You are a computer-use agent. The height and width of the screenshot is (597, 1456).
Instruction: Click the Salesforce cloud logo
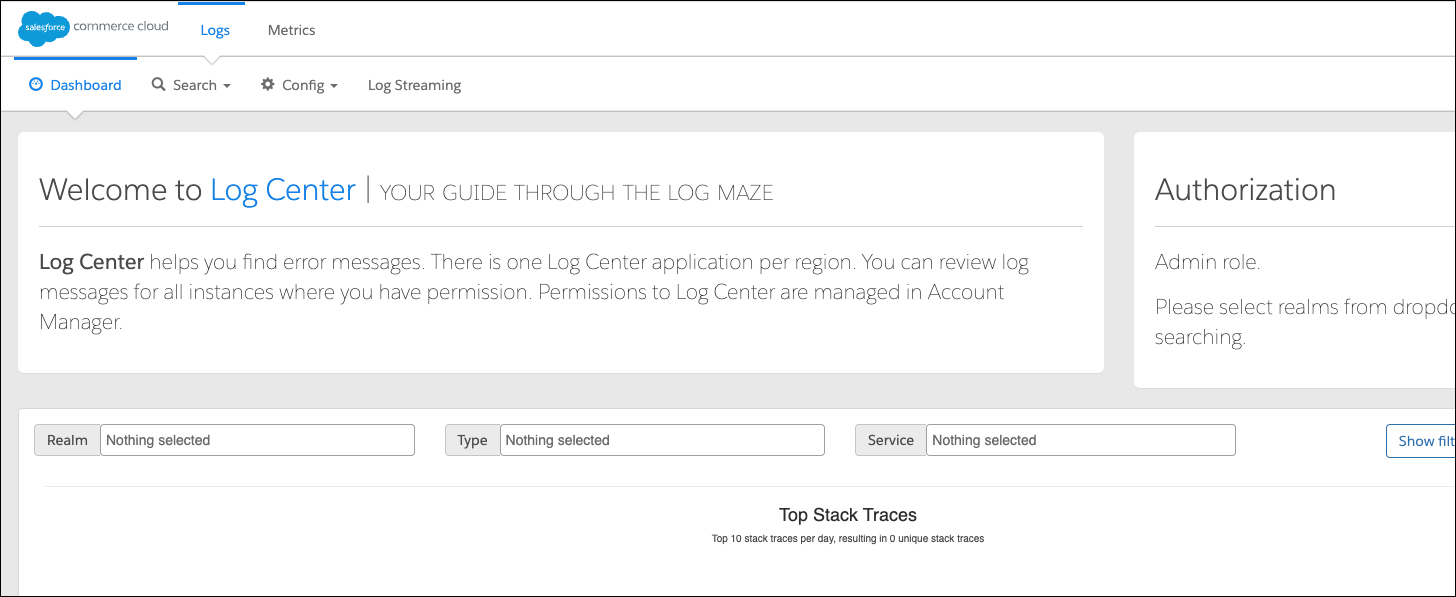[x=43, y=29]
